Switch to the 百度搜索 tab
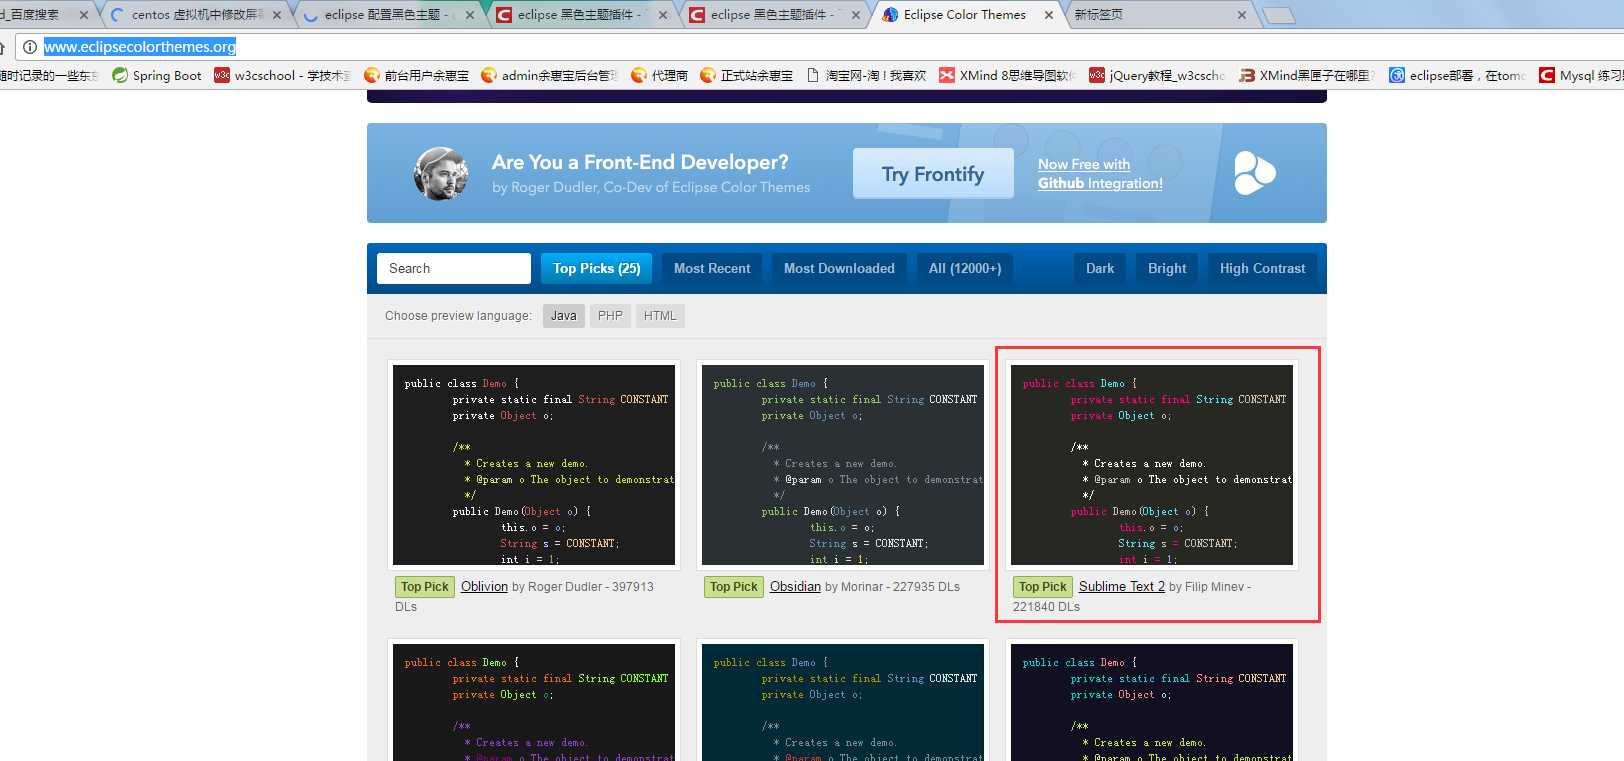Image resolution: width=1624 pixels, height=761 pixels. [x=45, y=15]
